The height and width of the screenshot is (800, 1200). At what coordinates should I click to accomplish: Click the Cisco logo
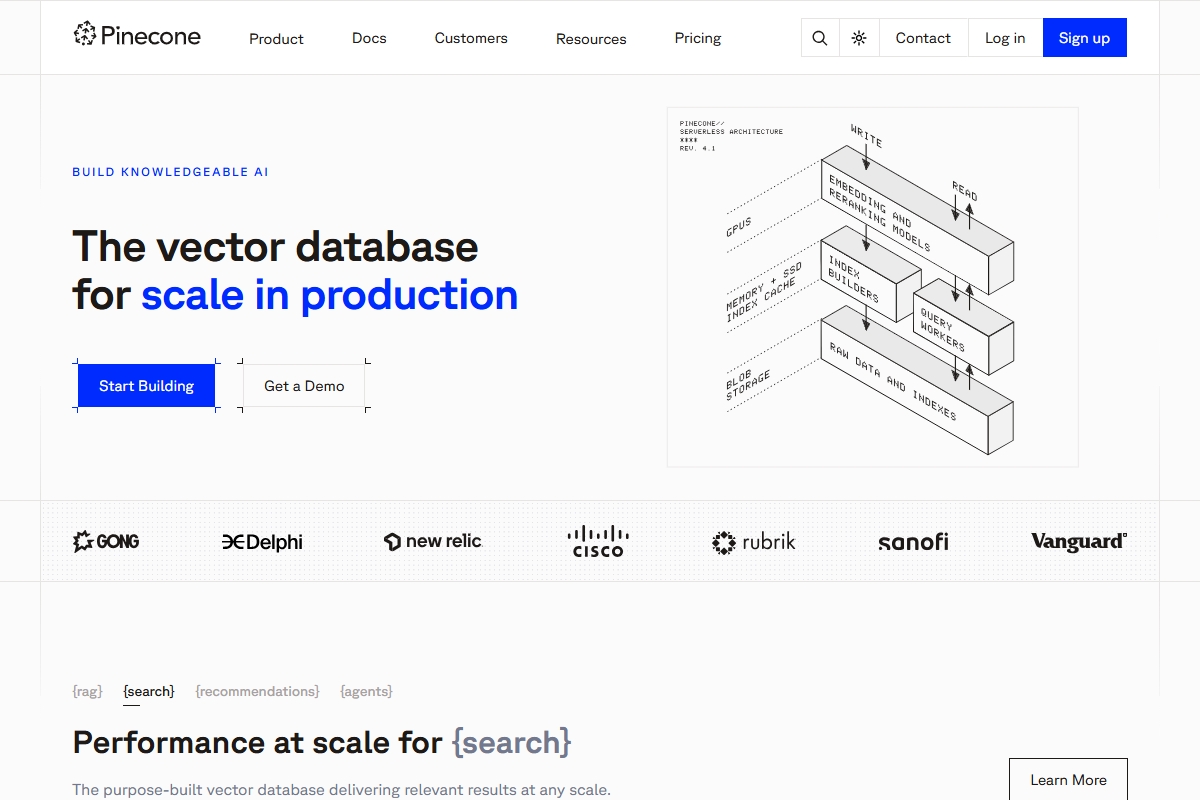tap(598, 541)
